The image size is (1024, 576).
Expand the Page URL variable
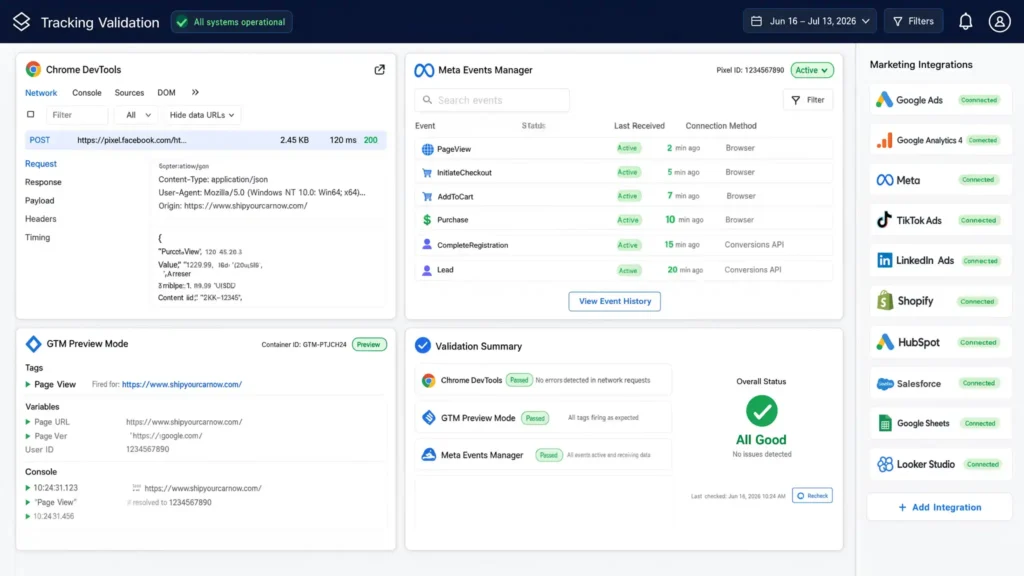[28, 422]
